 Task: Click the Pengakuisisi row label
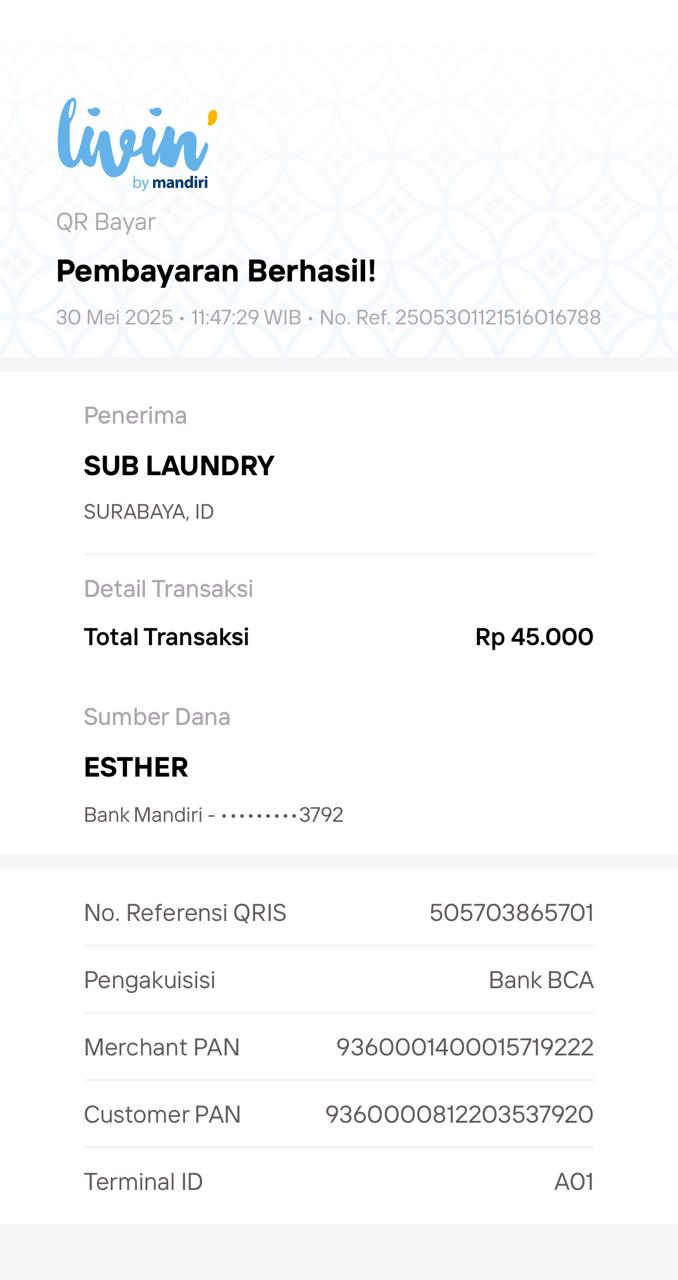coord(149,980)
